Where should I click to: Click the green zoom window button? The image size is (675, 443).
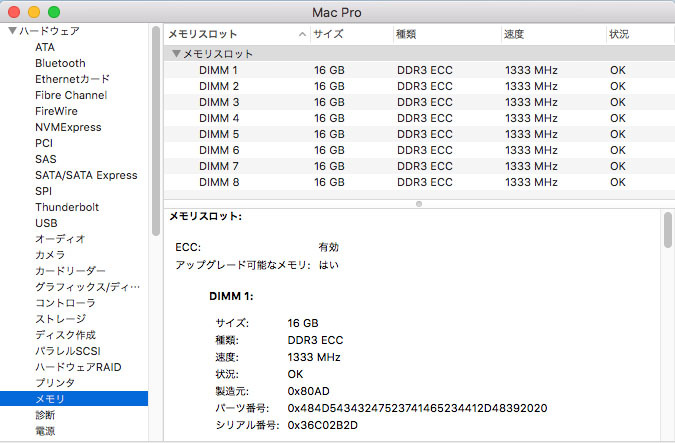point(54,11)
